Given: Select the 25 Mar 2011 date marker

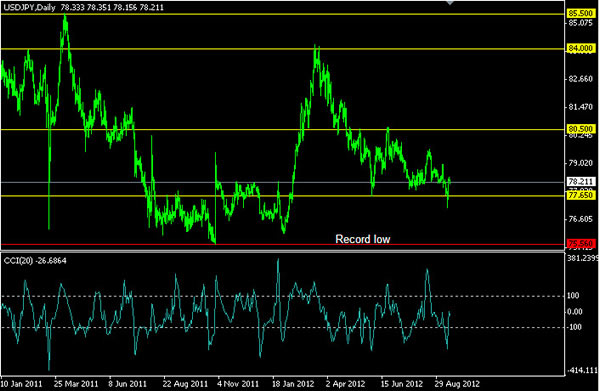Looking at the screenshot, I should point(76,384).
